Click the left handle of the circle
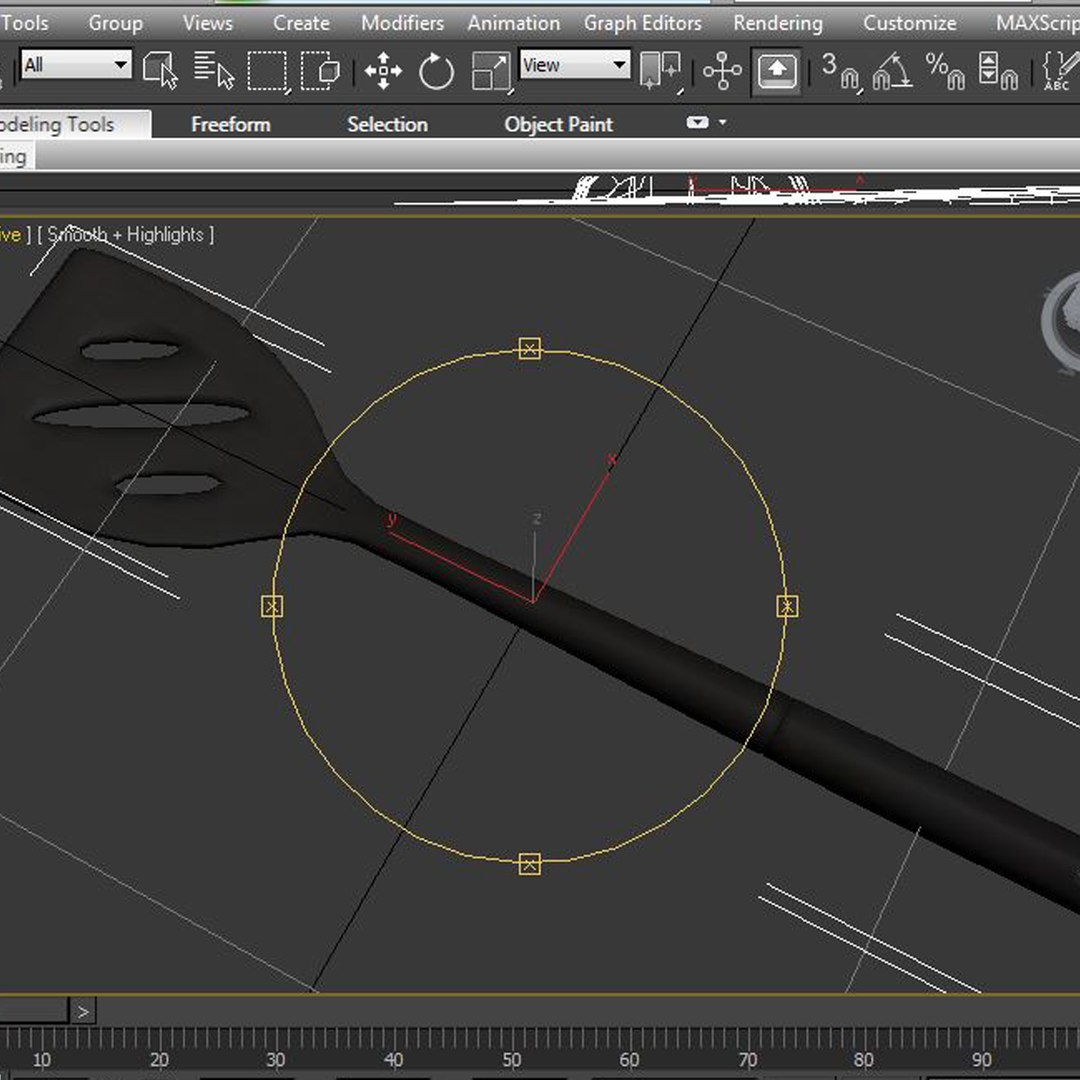 (272, 606)
